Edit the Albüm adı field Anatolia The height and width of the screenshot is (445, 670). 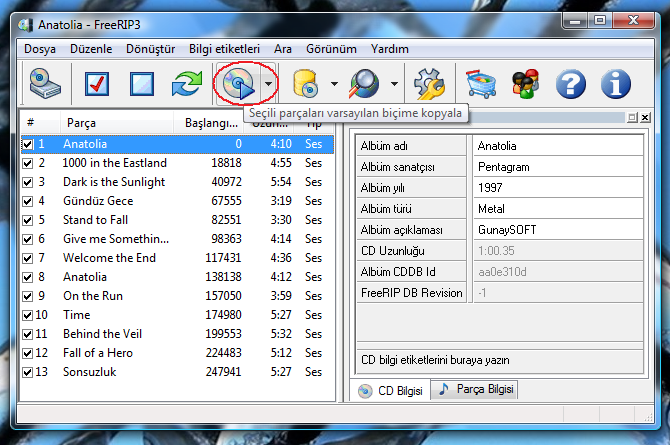(x=558, y=146)
